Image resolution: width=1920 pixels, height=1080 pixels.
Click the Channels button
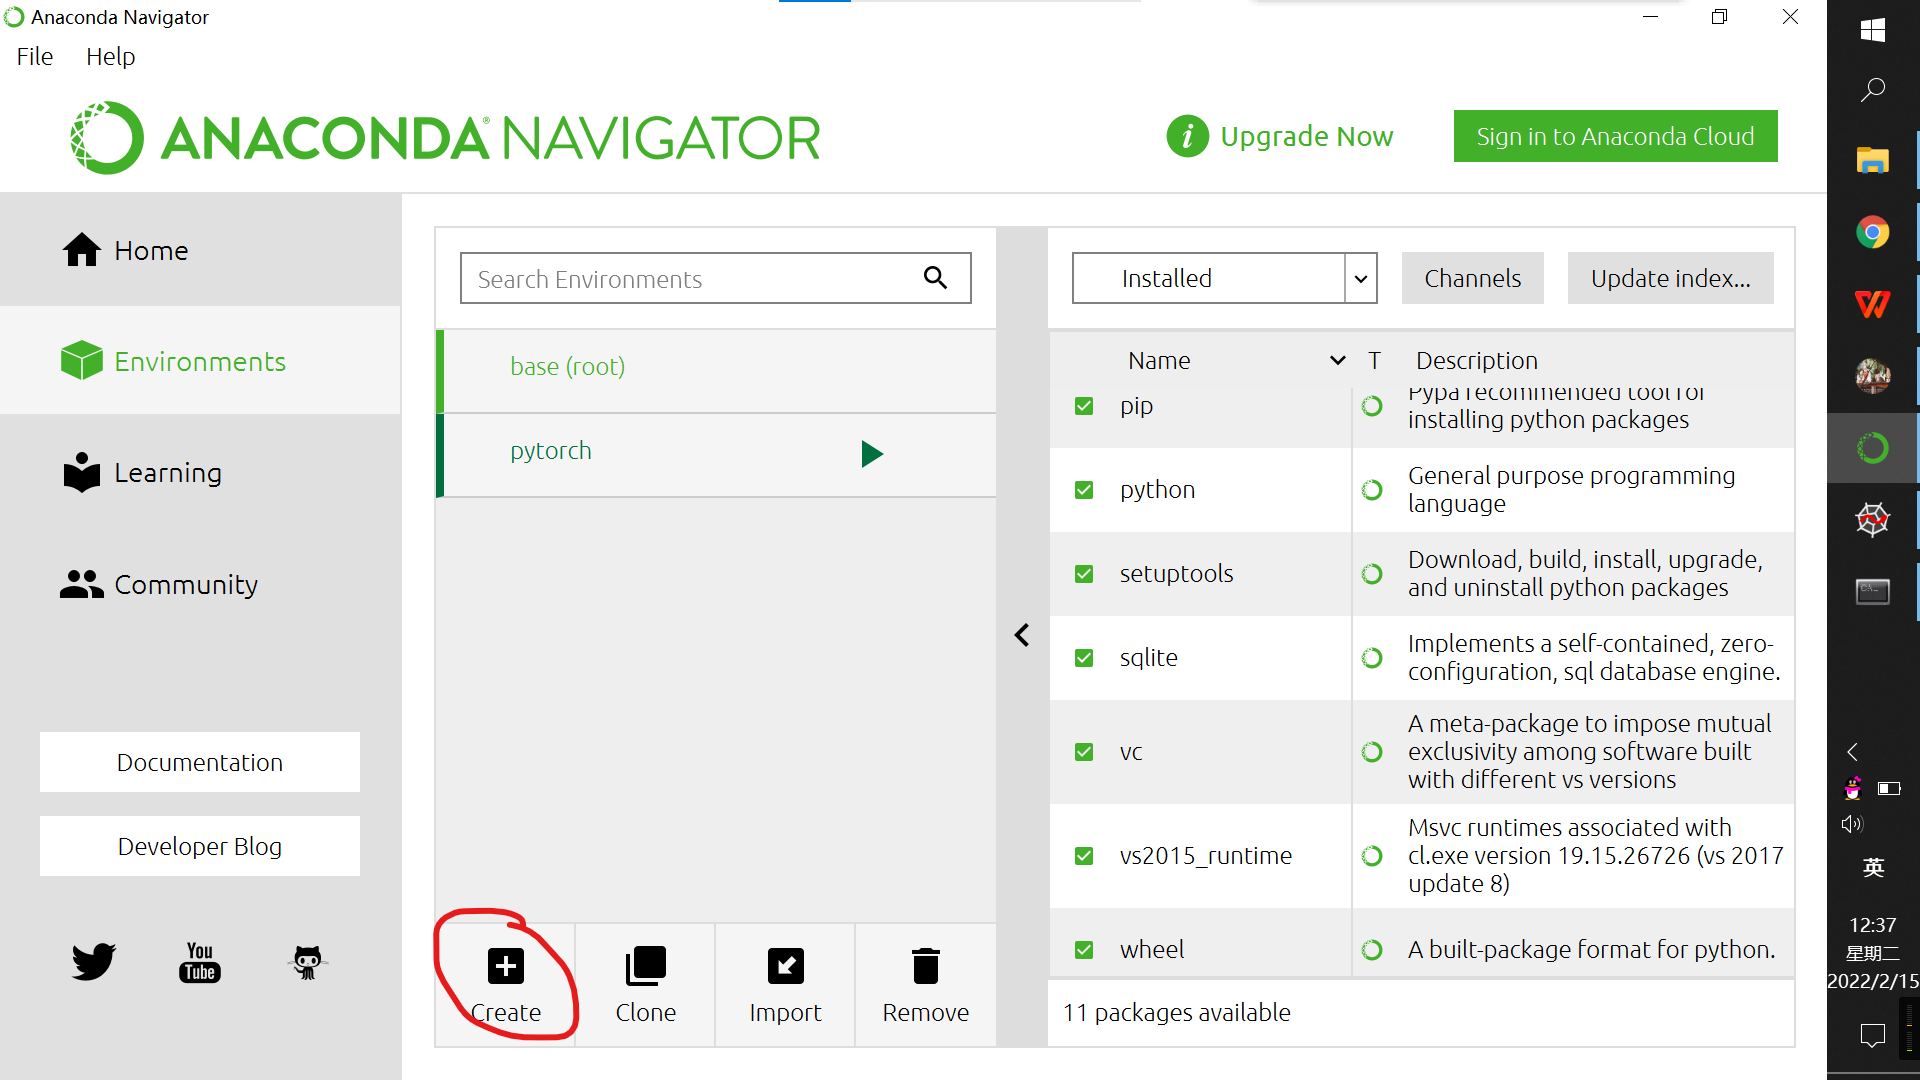(1472, 278)
